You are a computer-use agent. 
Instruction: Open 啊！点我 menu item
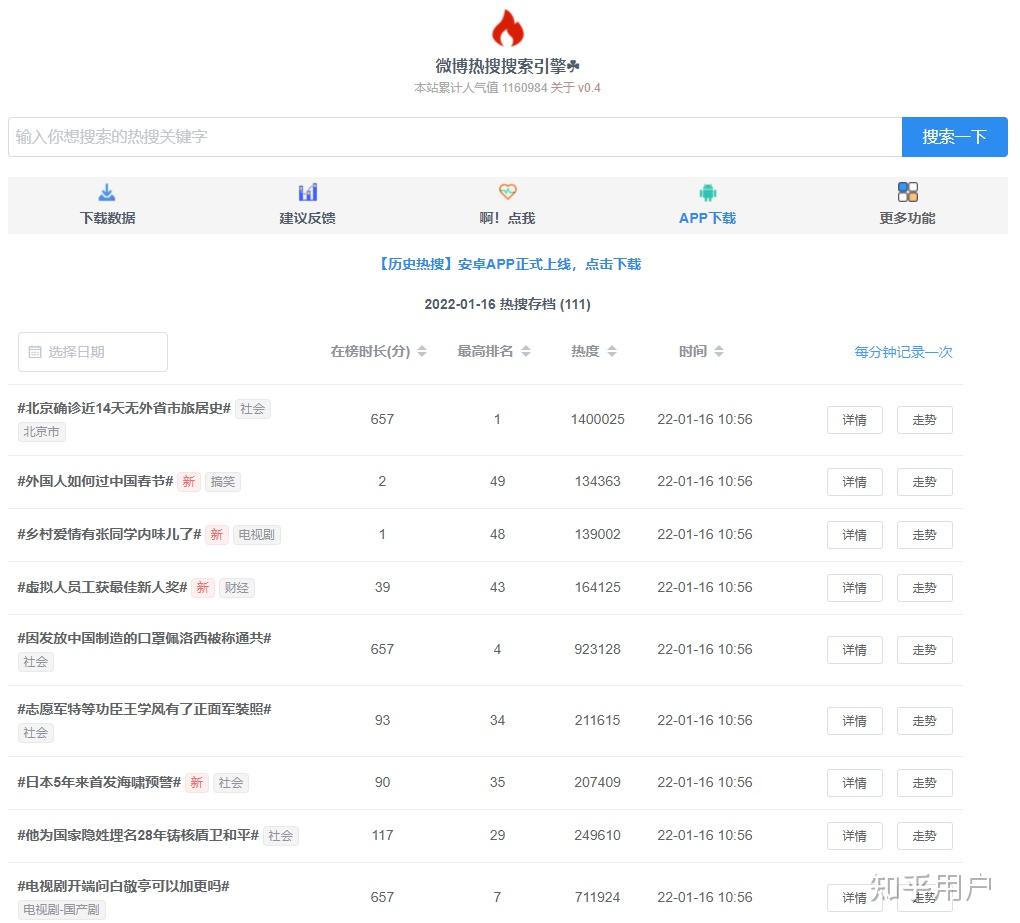click(507, 205)
